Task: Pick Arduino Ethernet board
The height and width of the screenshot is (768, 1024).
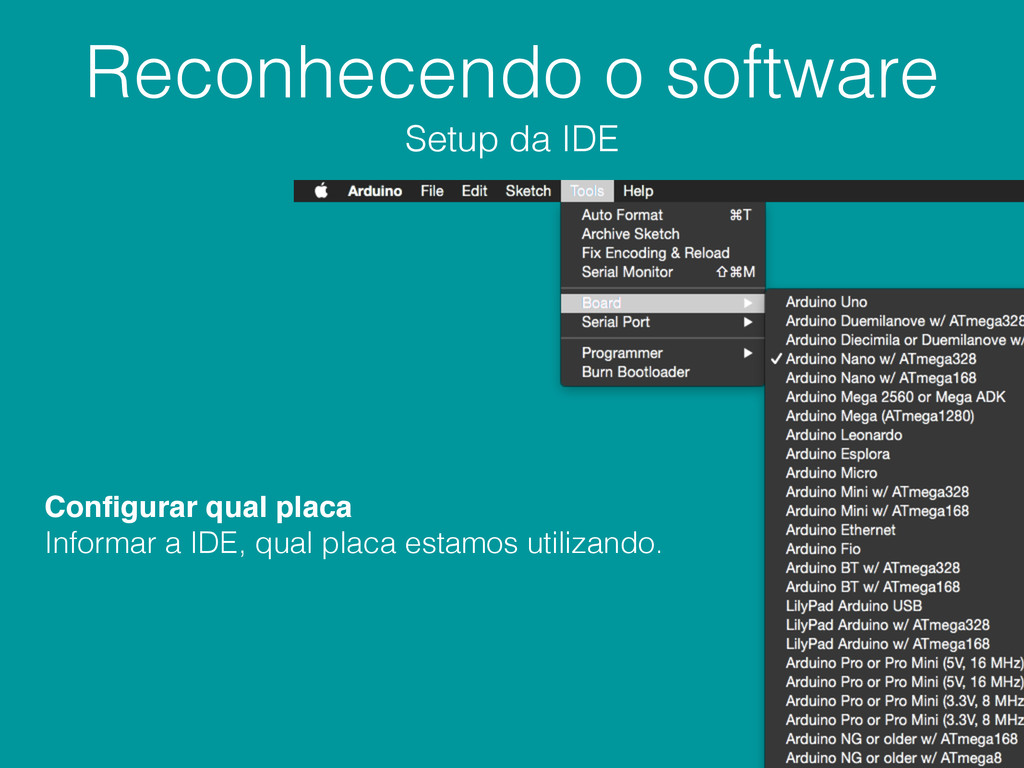Action: click(x=895, y=530)
